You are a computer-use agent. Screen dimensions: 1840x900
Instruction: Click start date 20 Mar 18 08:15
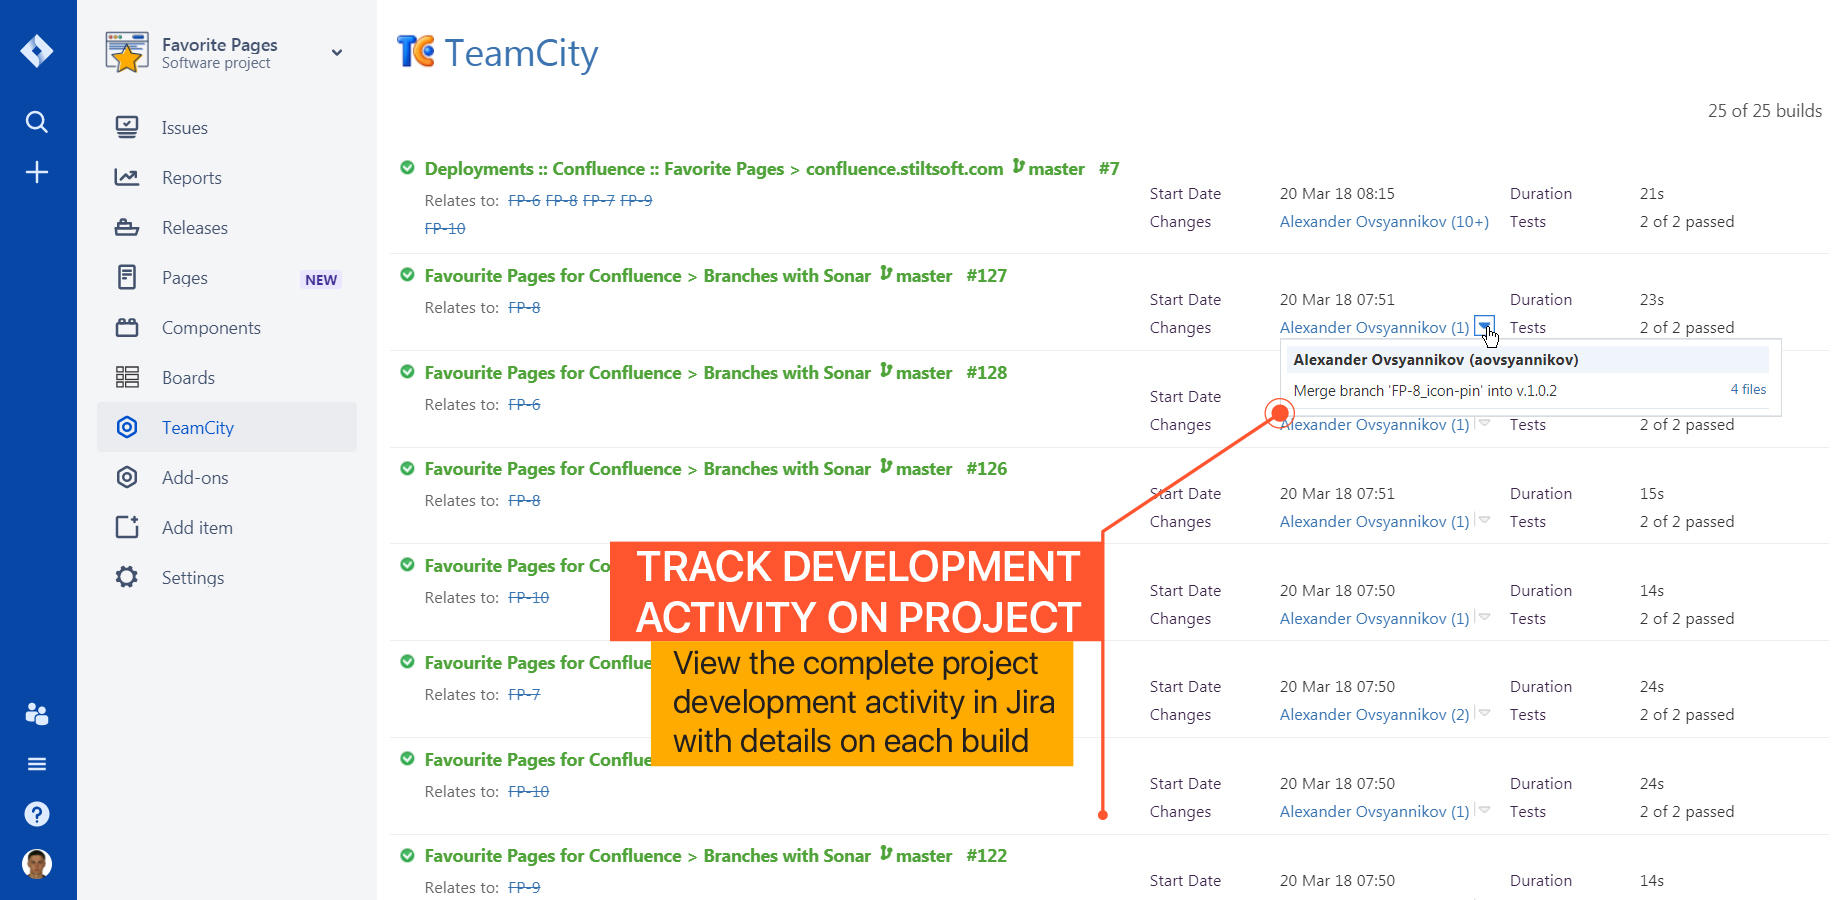pos(1337,194)
